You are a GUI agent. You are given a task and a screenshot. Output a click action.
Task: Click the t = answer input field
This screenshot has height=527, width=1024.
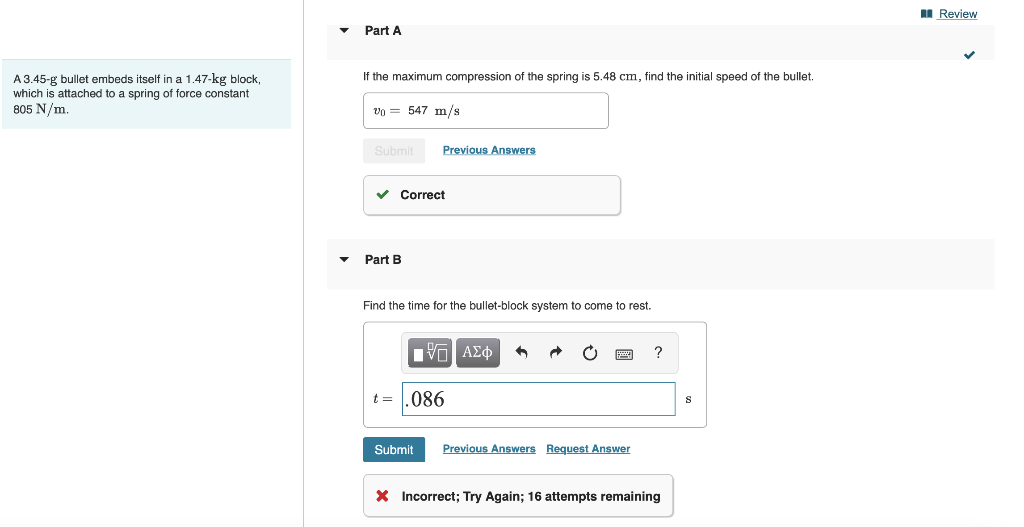click(539, 399)
